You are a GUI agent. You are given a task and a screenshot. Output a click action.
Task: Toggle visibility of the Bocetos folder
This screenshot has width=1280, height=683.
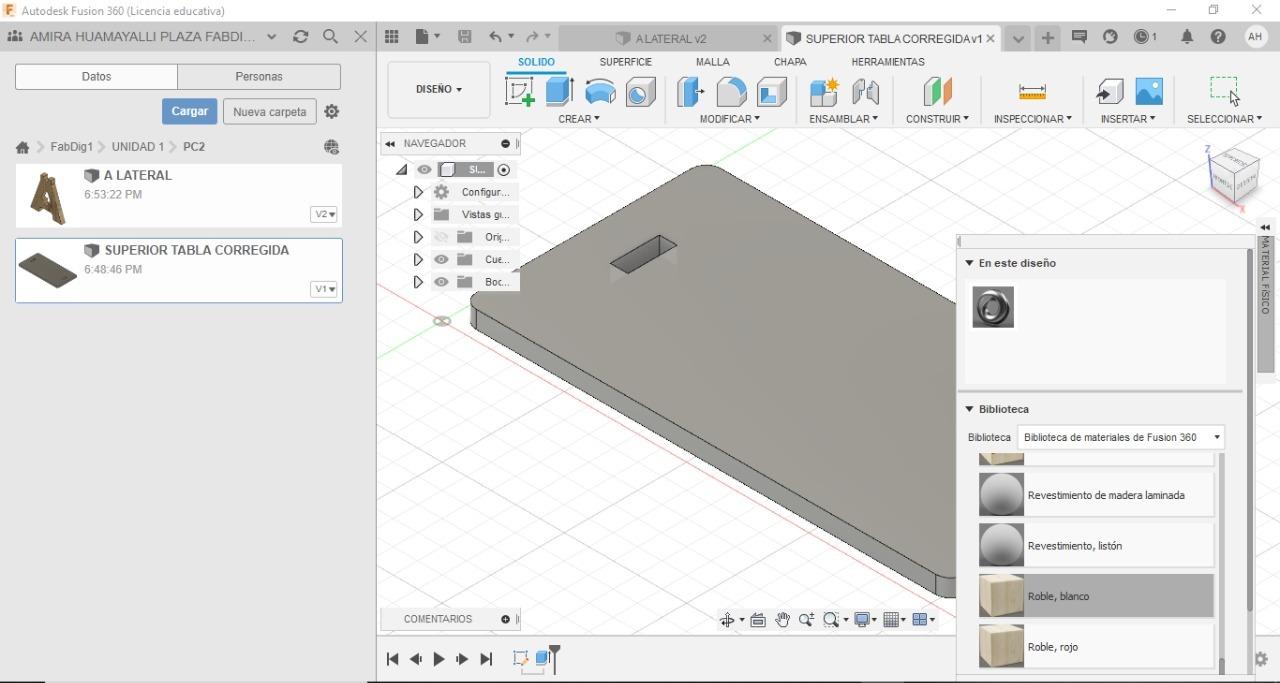pyautogui.click(x=441, y=282)
